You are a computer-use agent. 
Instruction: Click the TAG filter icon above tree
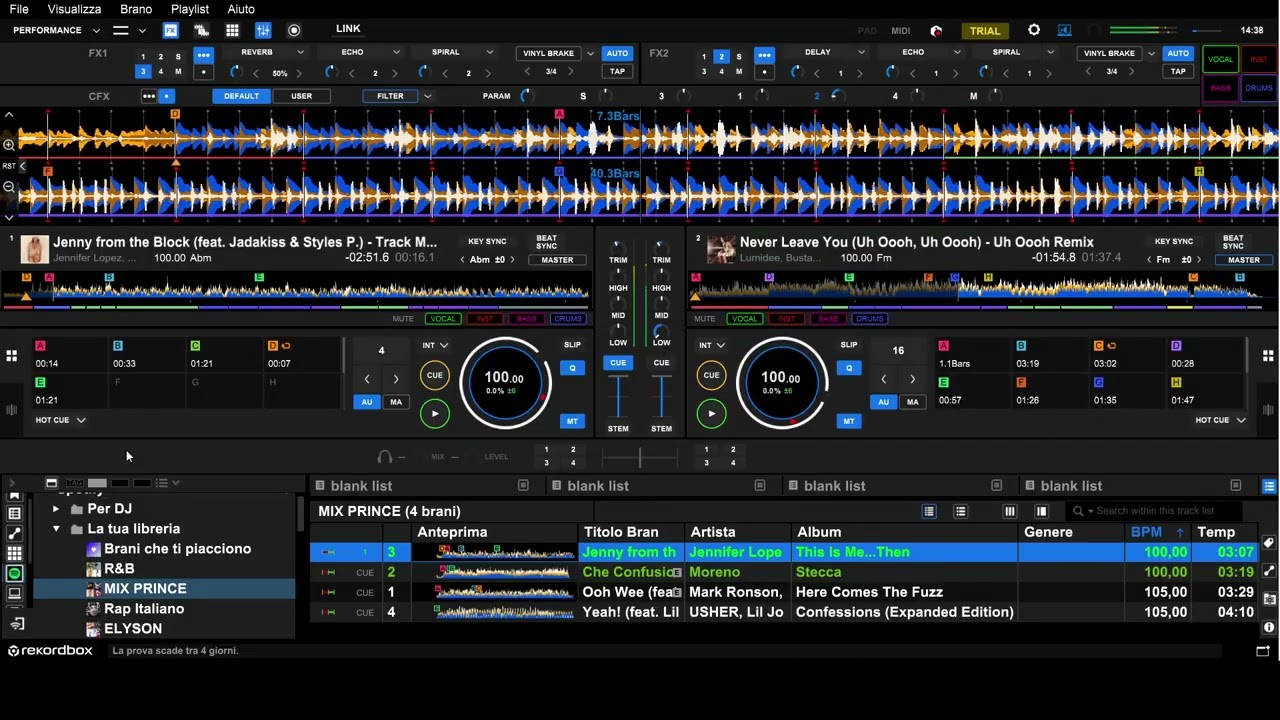pos(75,483)
